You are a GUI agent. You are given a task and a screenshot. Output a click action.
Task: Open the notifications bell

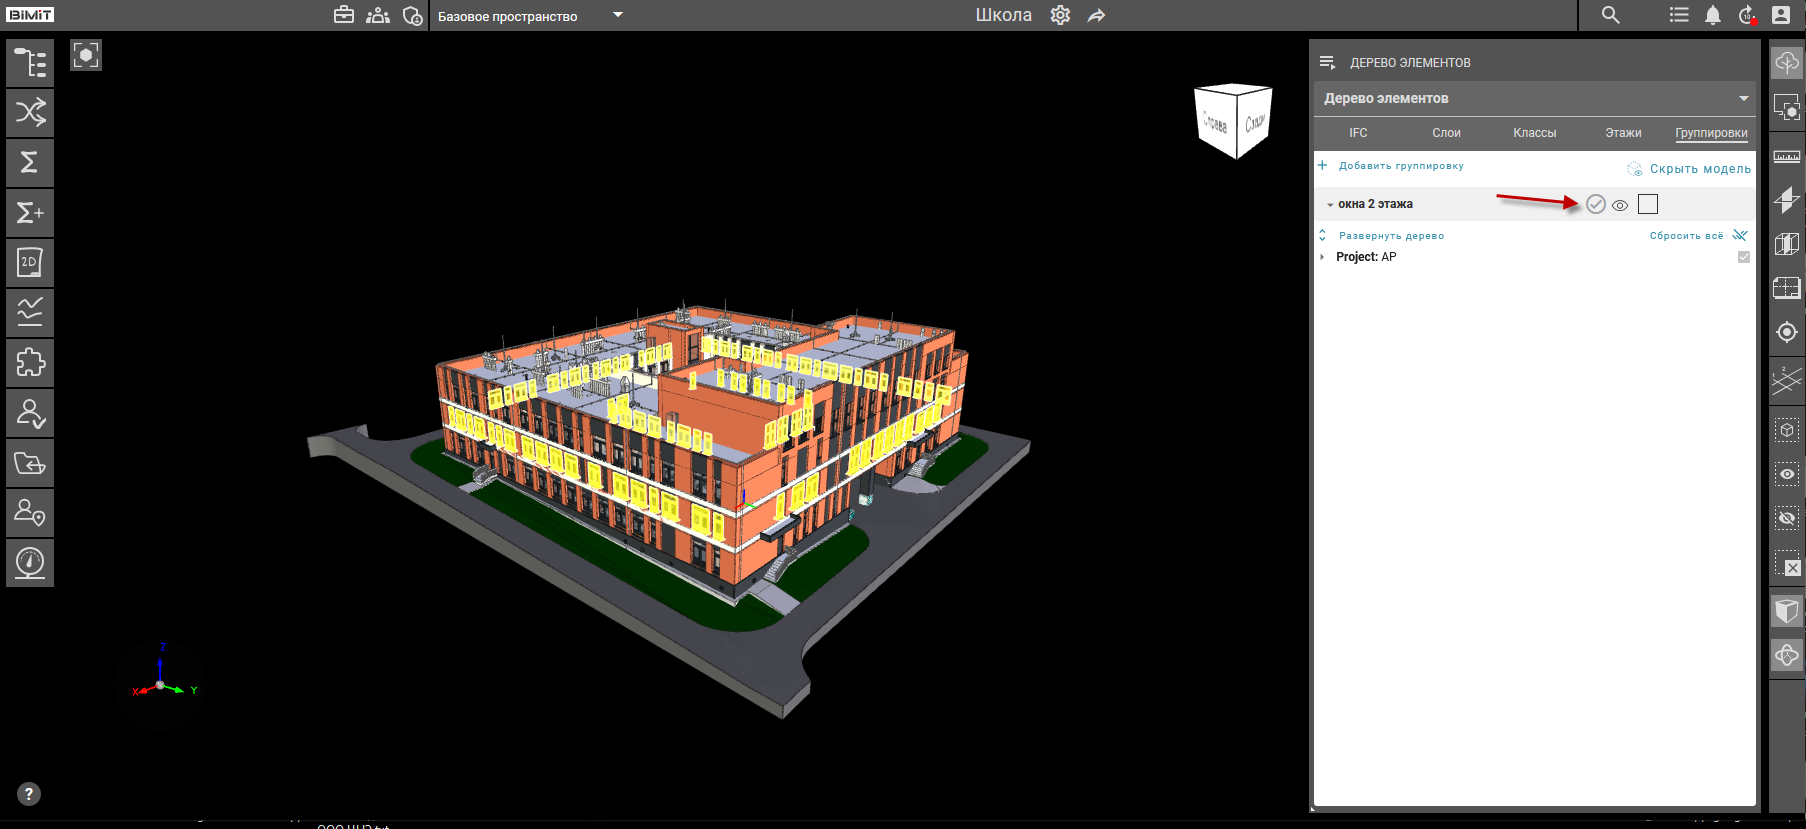[1713, 15]
